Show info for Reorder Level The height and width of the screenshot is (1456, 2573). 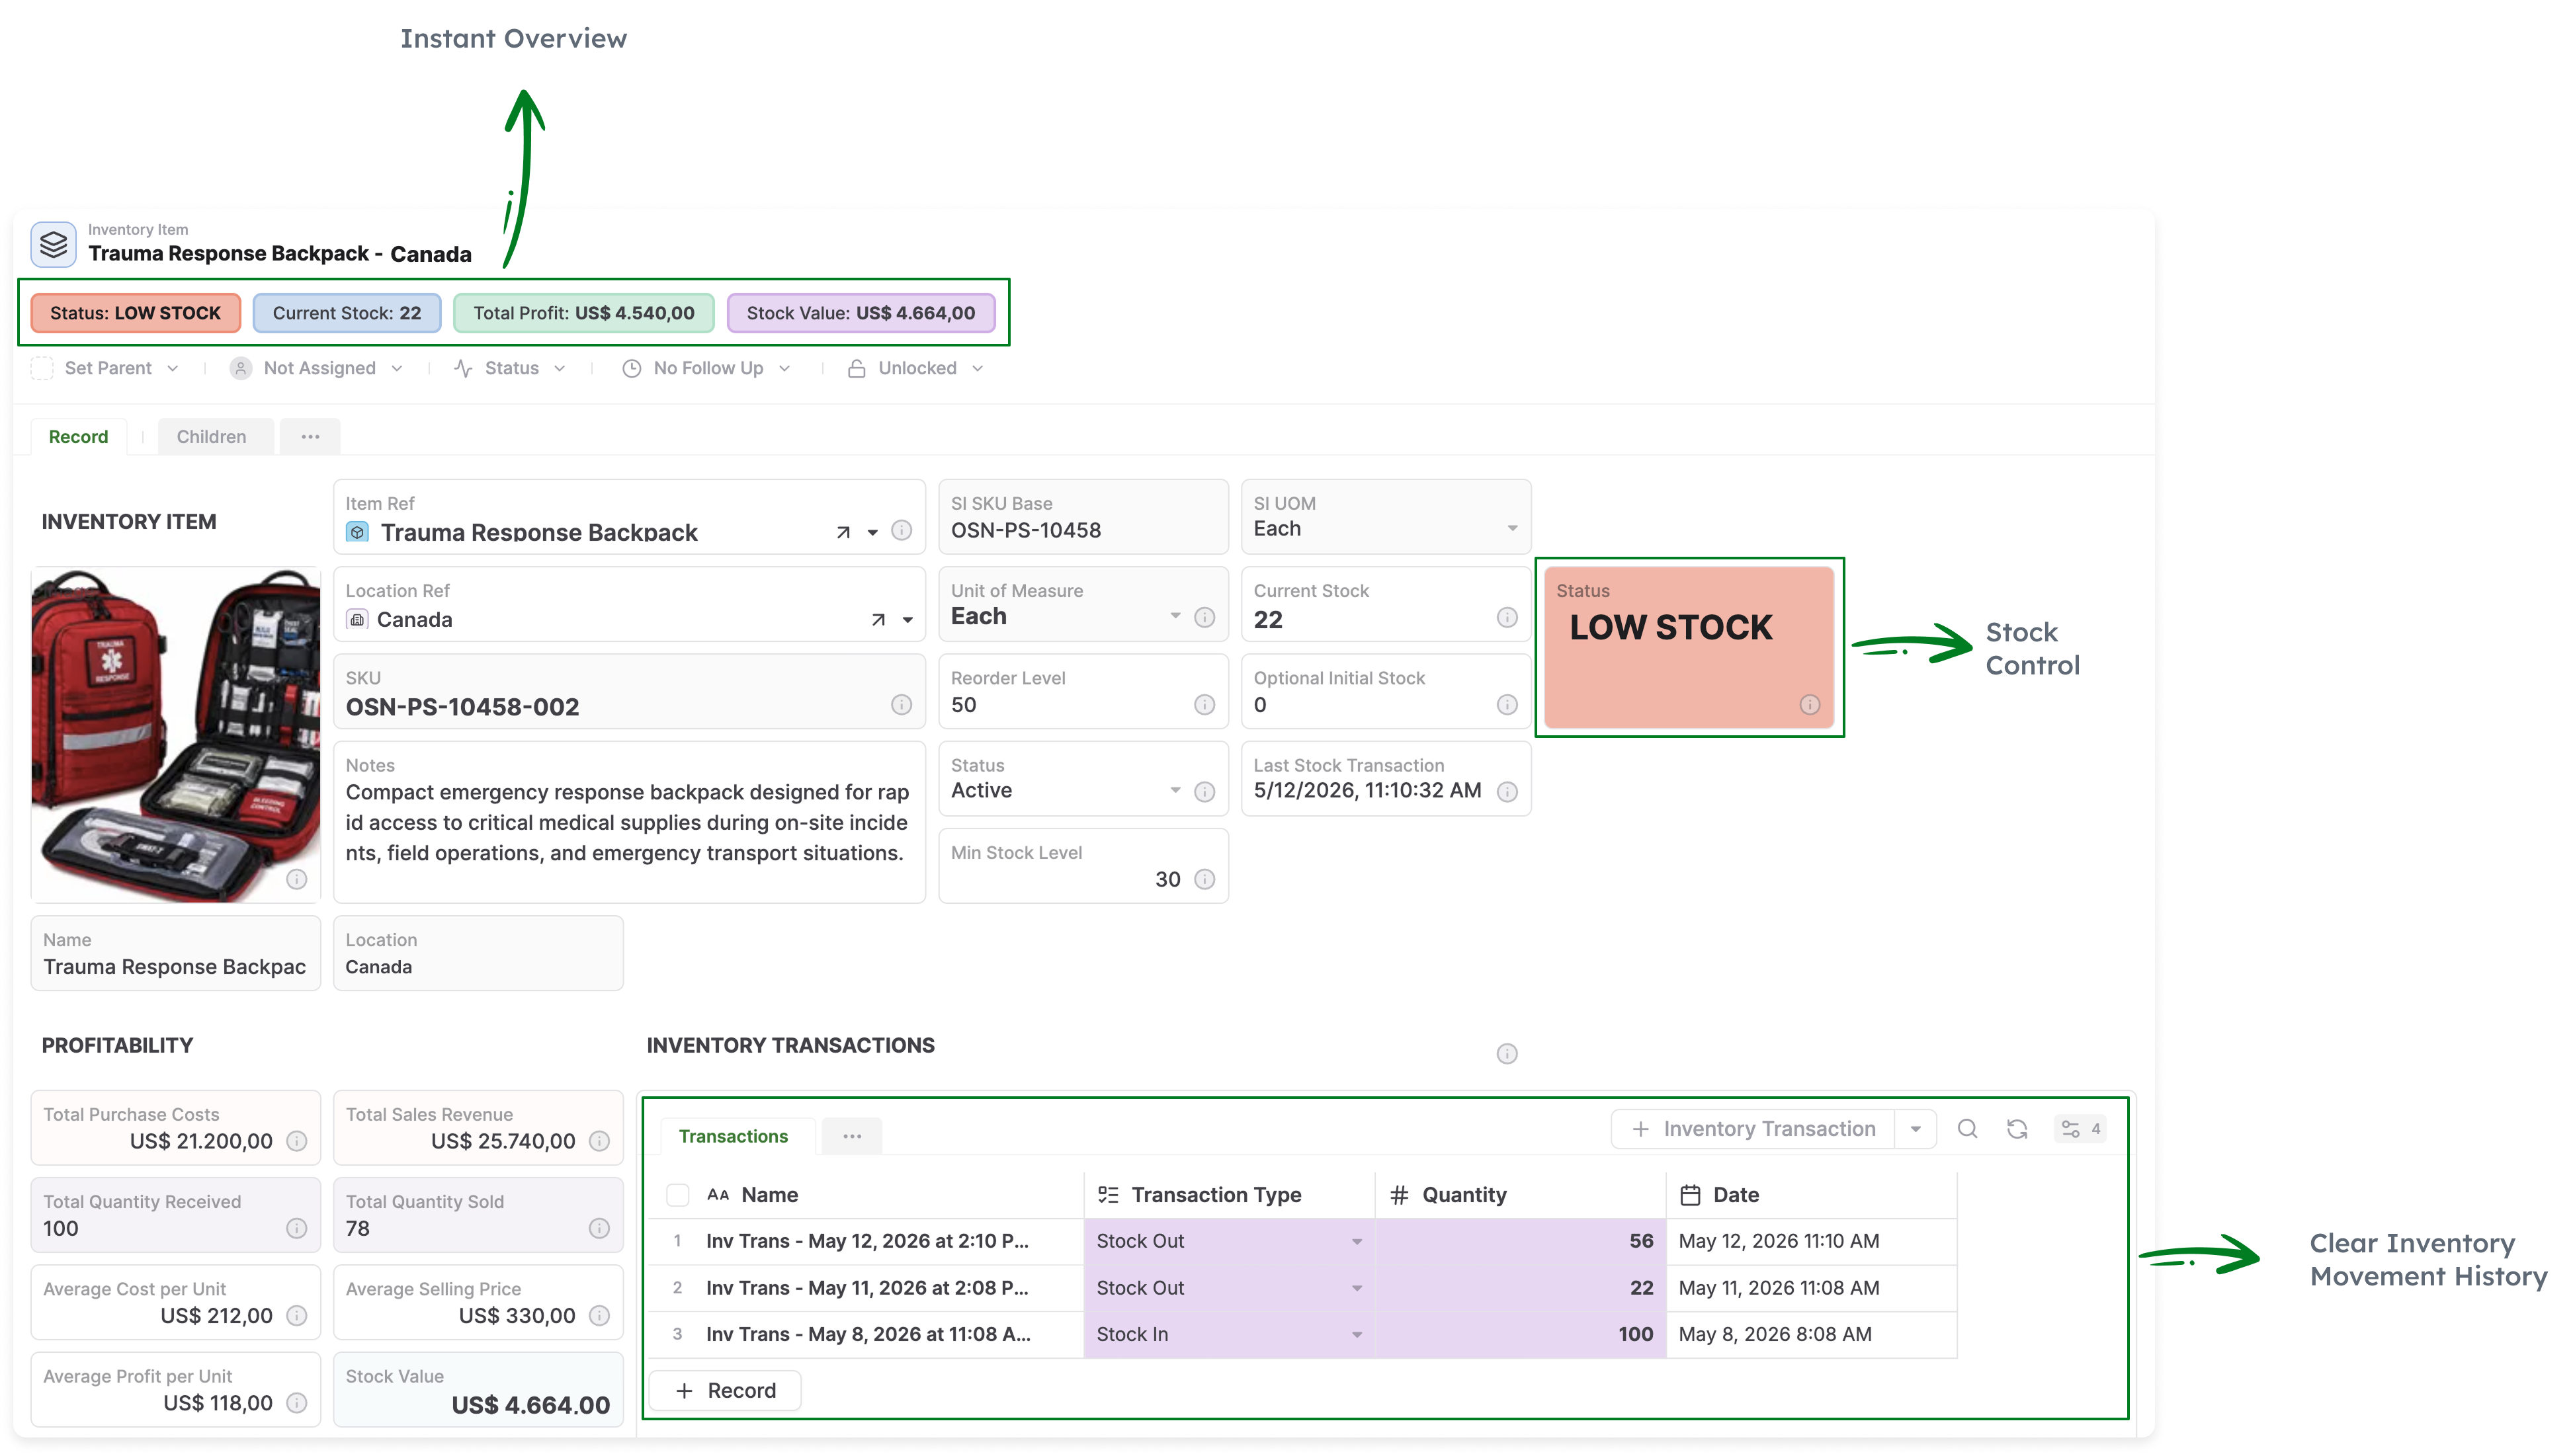tap(1204, 705)
